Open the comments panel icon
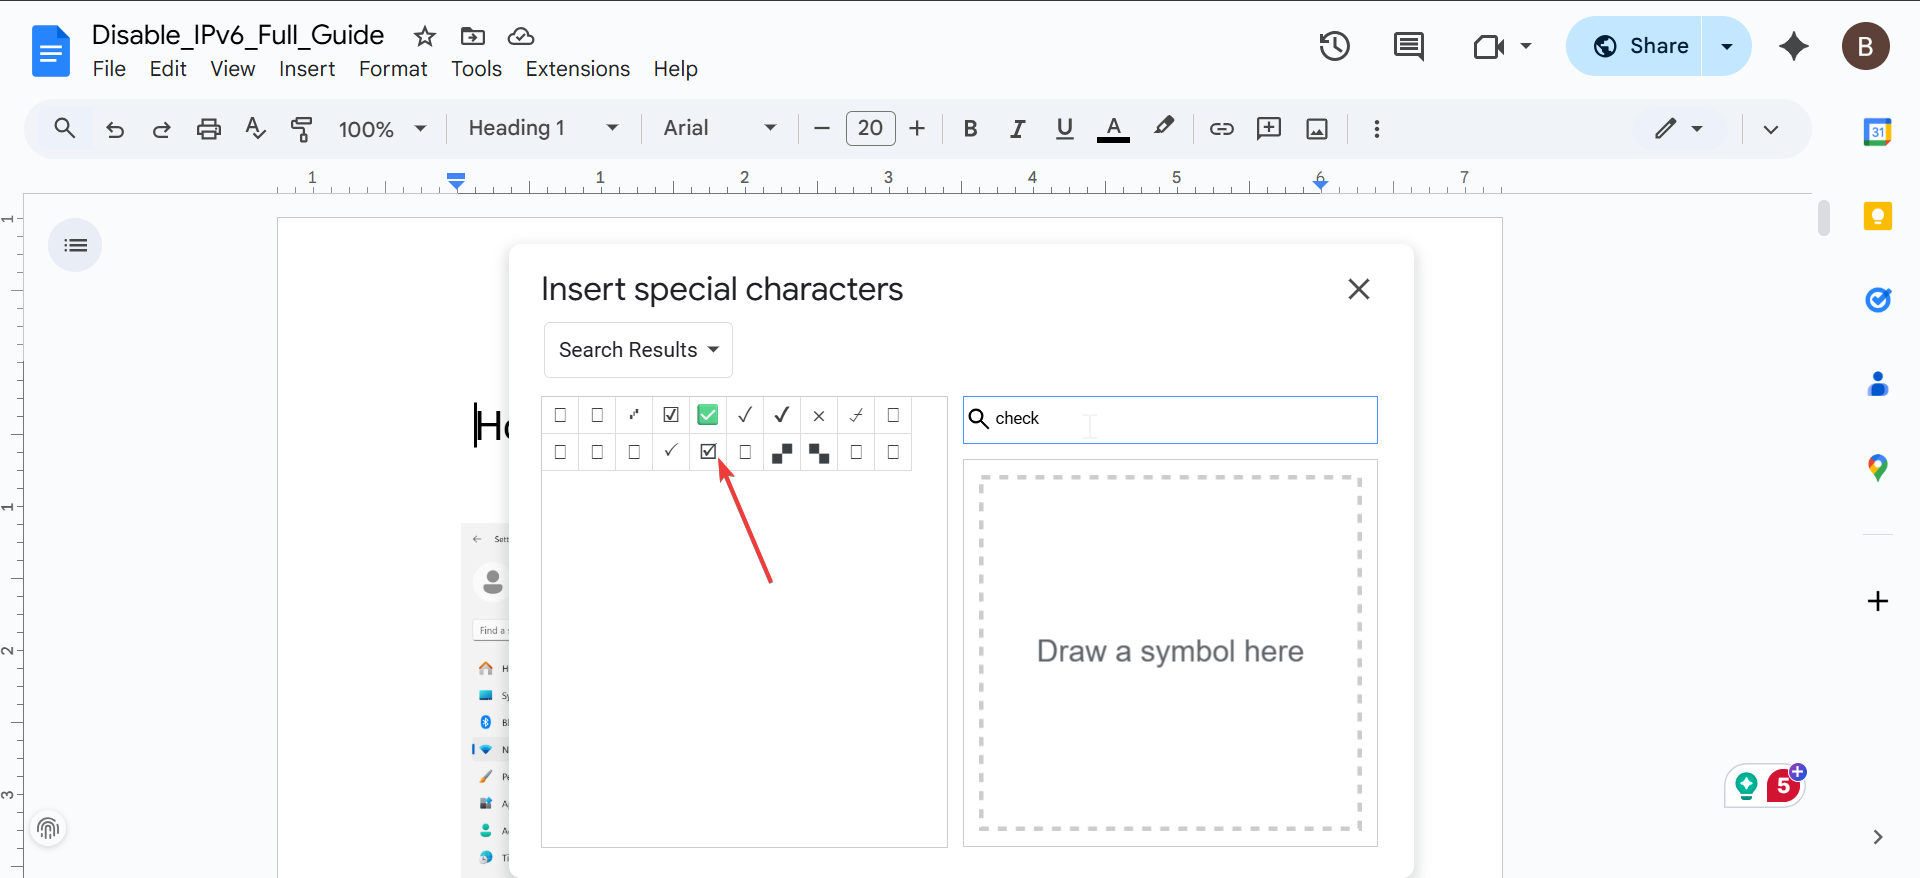The image size is (1920, 878). pyautogui.click(x=1408, y=46)
